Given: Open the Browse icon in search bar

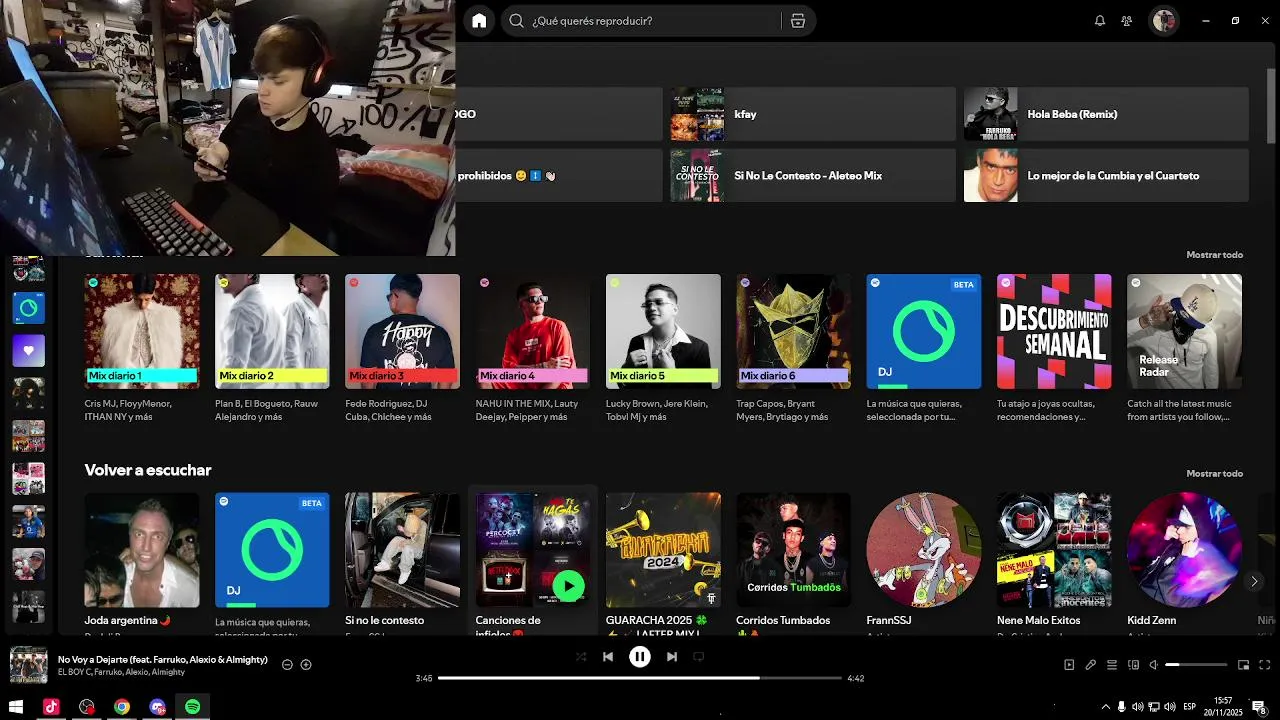Looking at the screenshot, I should click(x=797, y=20).
